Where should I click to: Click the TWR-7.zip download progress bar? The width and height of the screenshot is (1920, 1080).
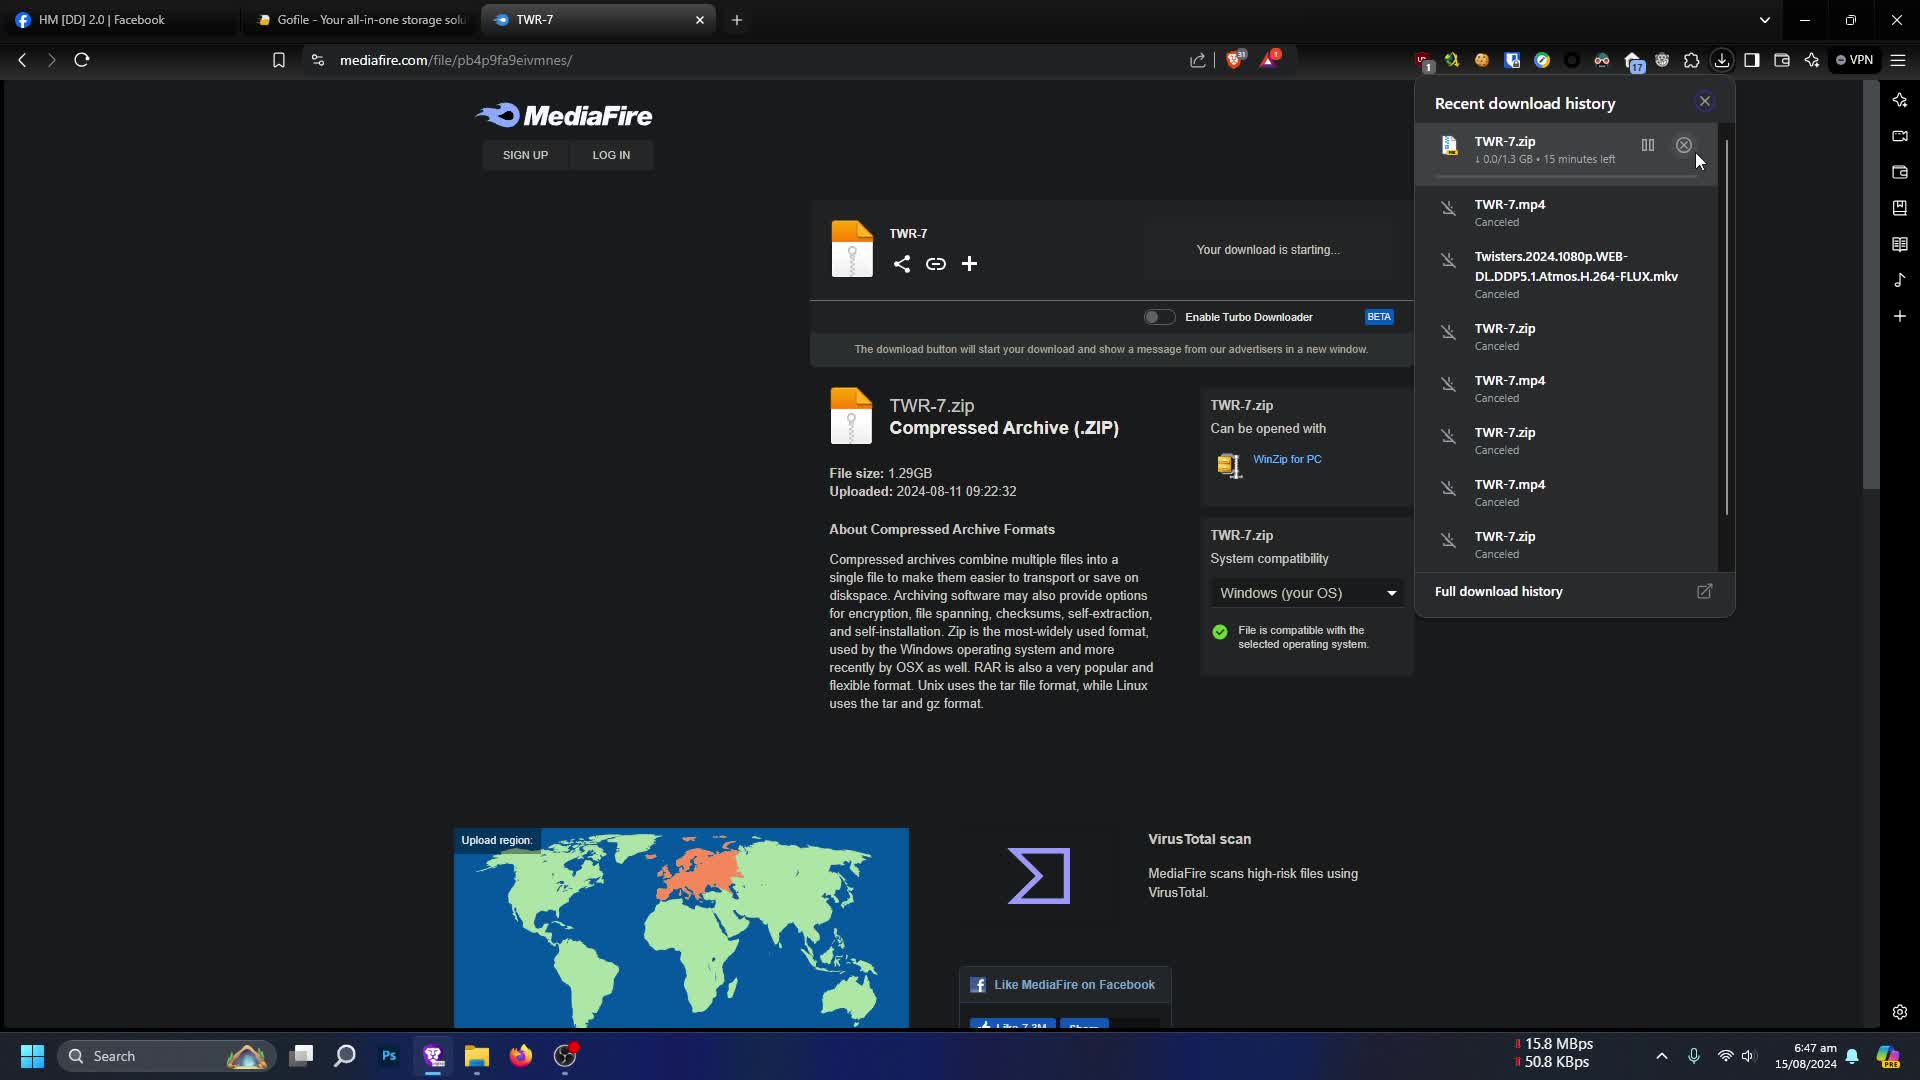coord(1568,177)
